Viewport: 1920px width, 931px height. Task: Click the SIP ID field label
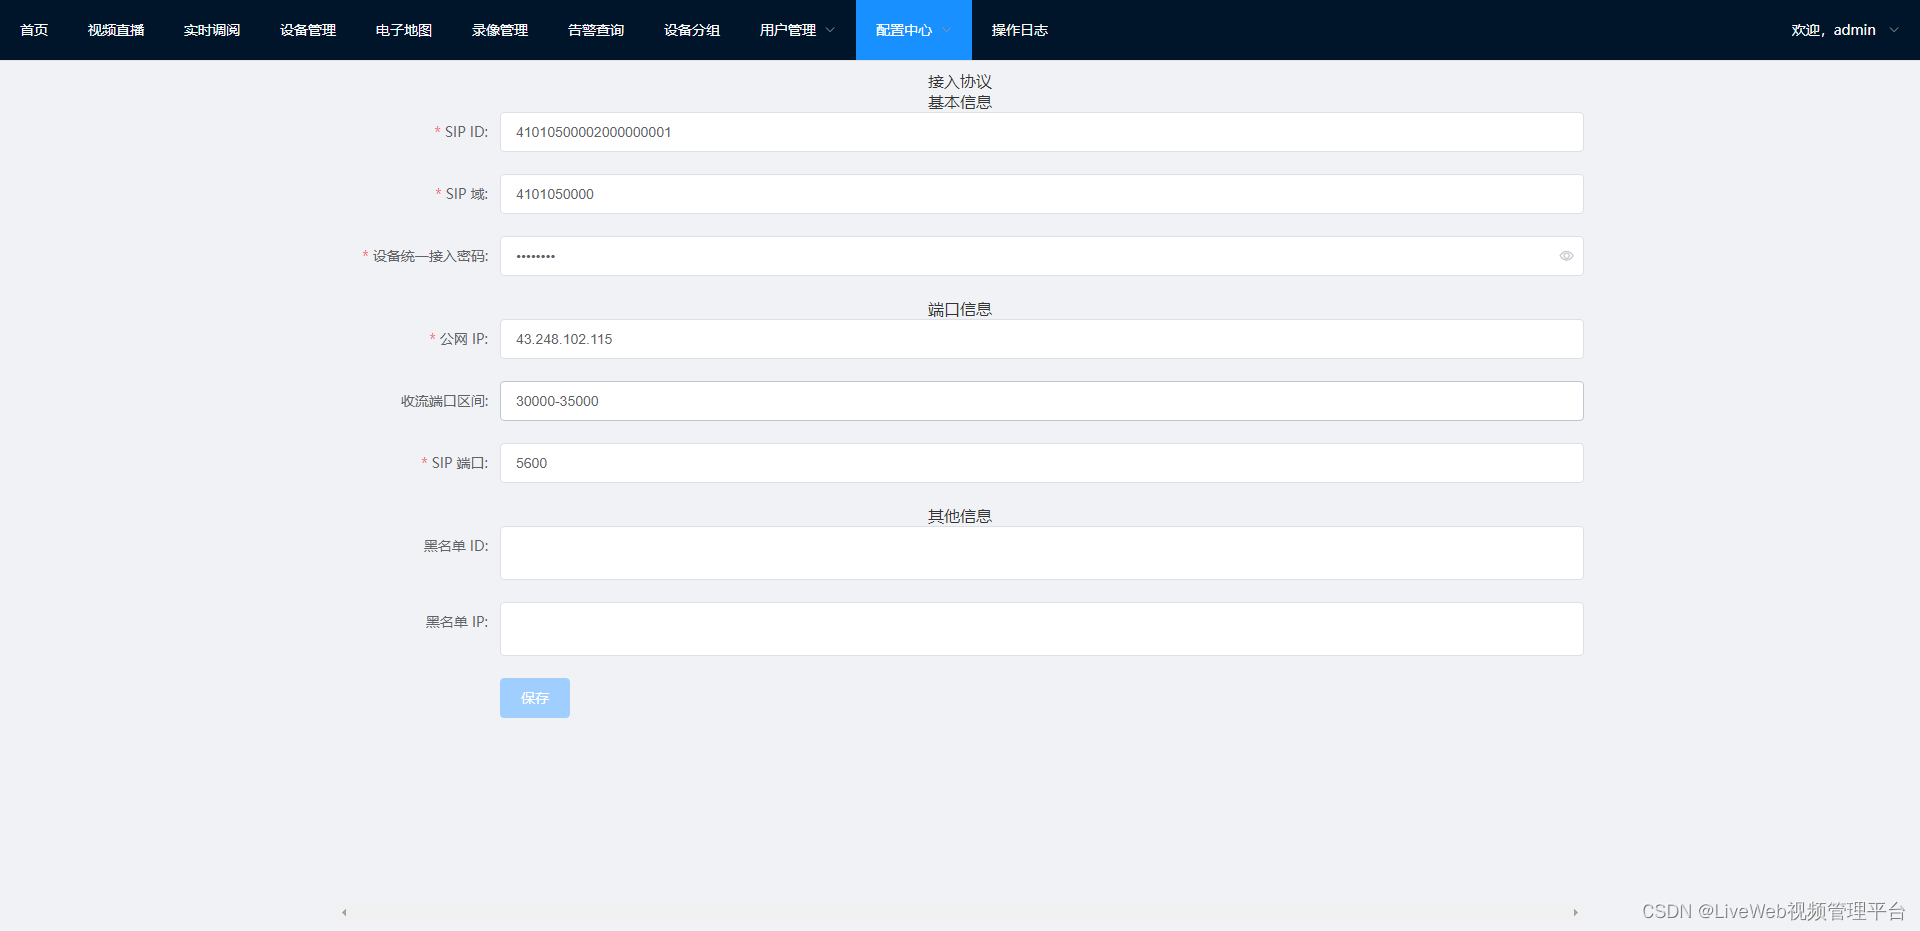466,132
